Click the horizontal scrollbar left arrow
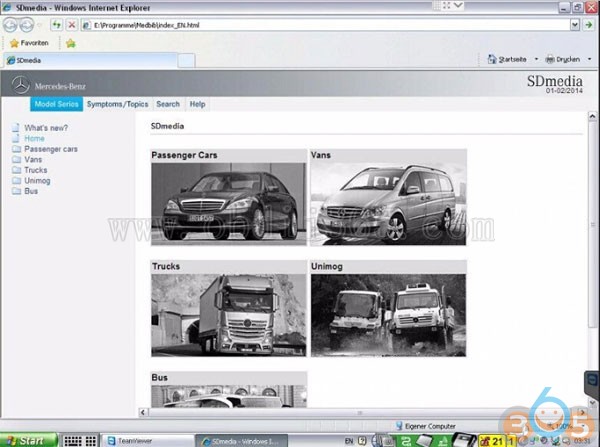 pyautogui.click(x=143, y=412)
